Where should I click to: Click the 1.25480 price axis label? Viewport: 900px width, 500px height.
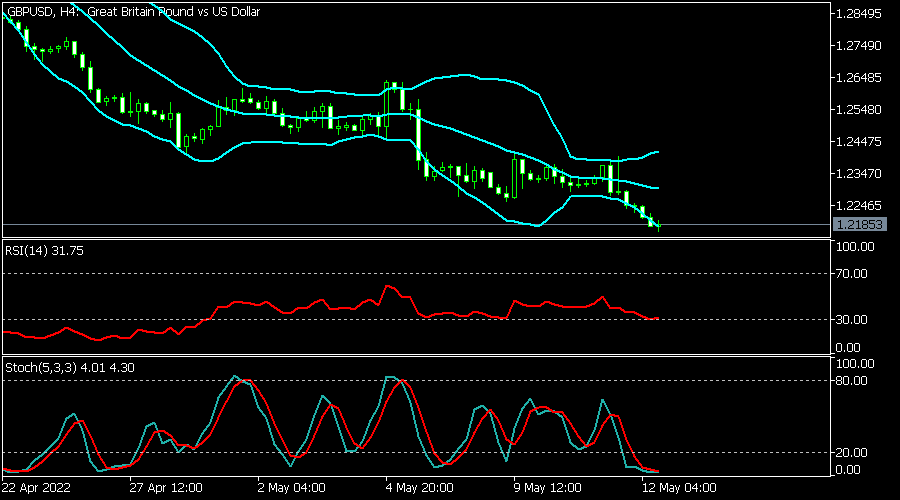[x=859, y=109]
